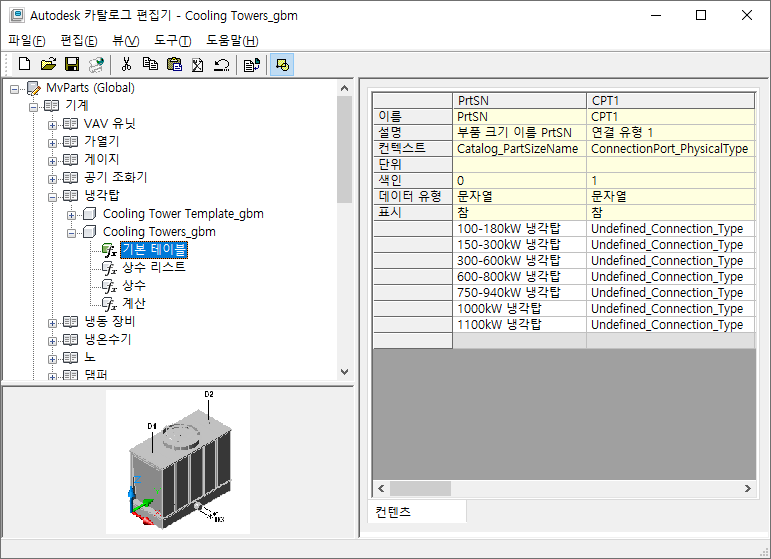Click the tree's vertical scrollbar thumb
The height and width of the screenshot is (559, 771).
click(x=344, y=149)
